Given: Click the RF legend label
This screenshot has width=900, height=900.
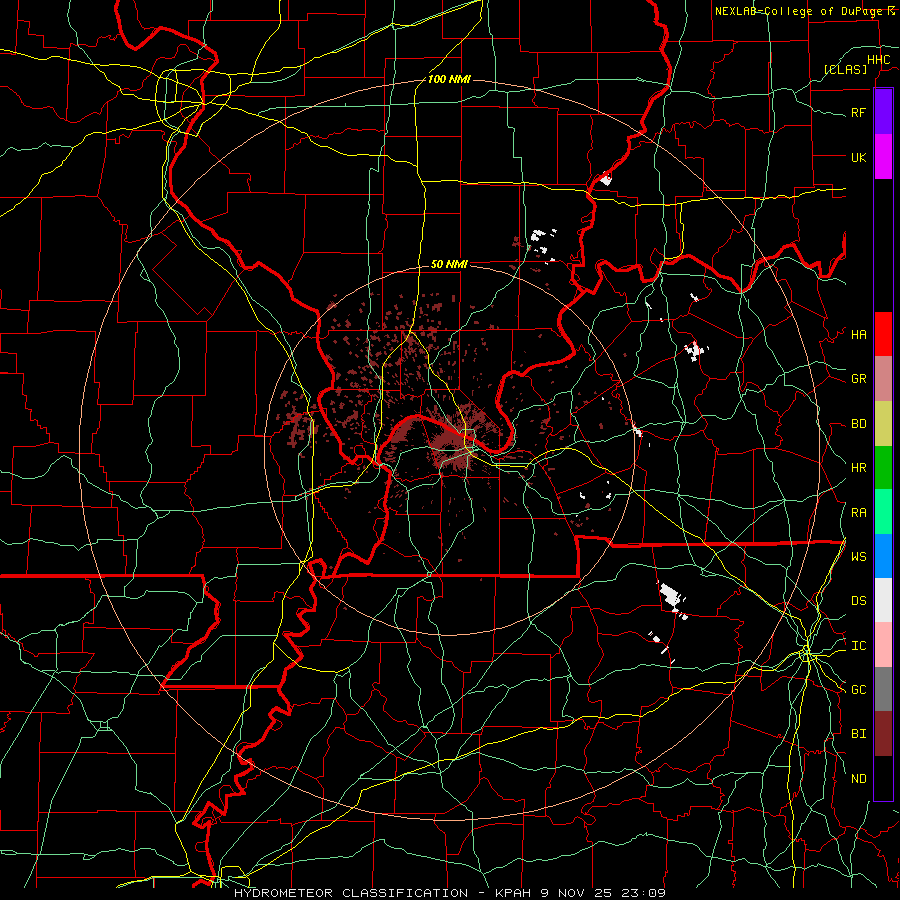Looking at the screenshot, I should tap(859, 112).
